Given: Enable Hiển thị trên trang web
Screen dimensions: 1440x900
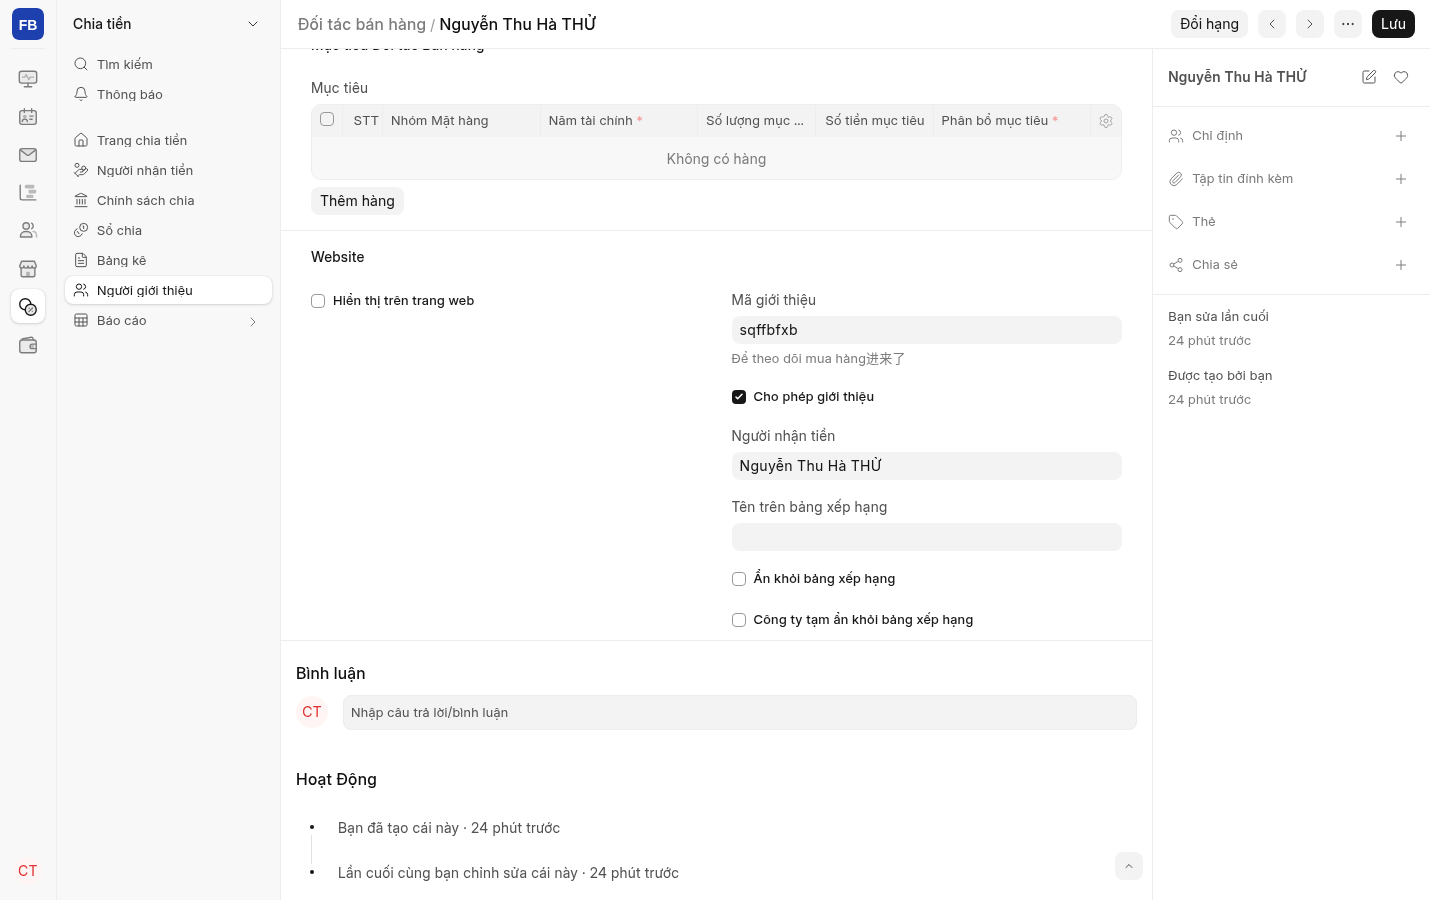Looking at the screenshot, I should [x=318, y=301].
